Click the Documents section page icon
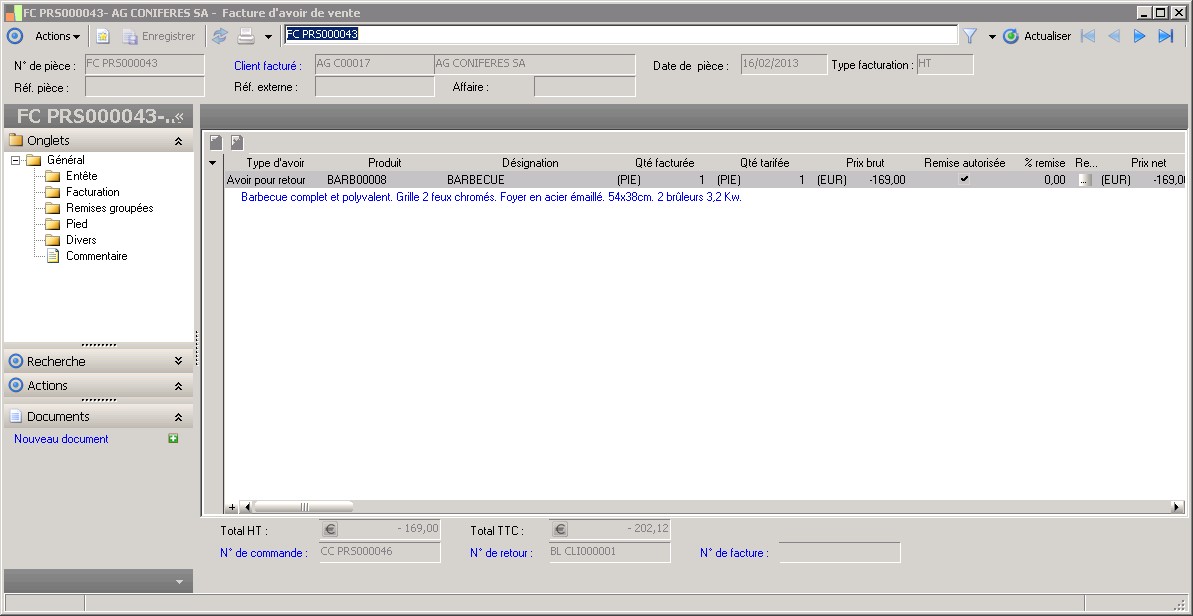1193x616 pixels. 15,417
